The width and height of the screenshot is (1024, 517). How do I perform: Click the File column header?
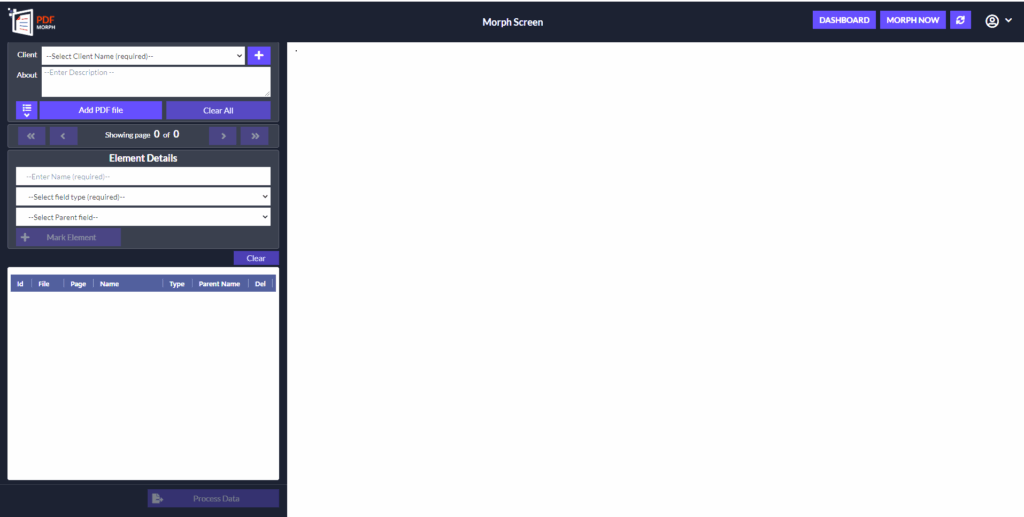(x=44, y=284)
